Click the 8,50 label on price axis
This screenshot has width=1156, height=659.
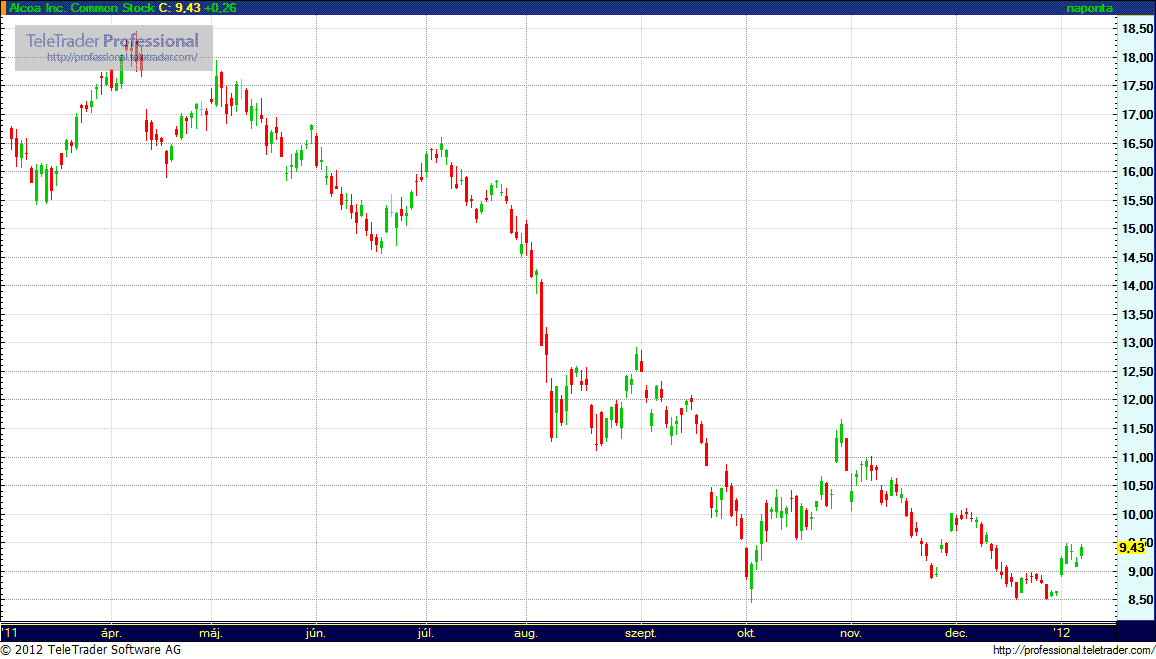(x=1134, y=600)
